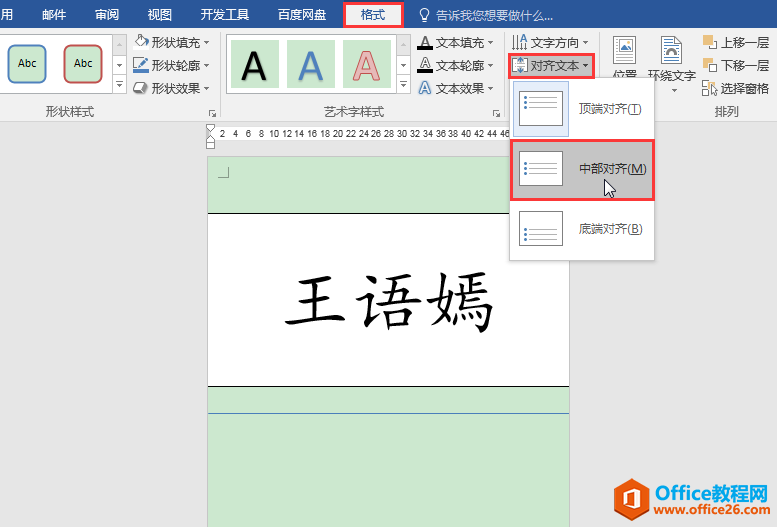Viewport: 777px width, 527px height.
Task: Expand WordArt styles gallery more button
Action: [x=404, y=85]
